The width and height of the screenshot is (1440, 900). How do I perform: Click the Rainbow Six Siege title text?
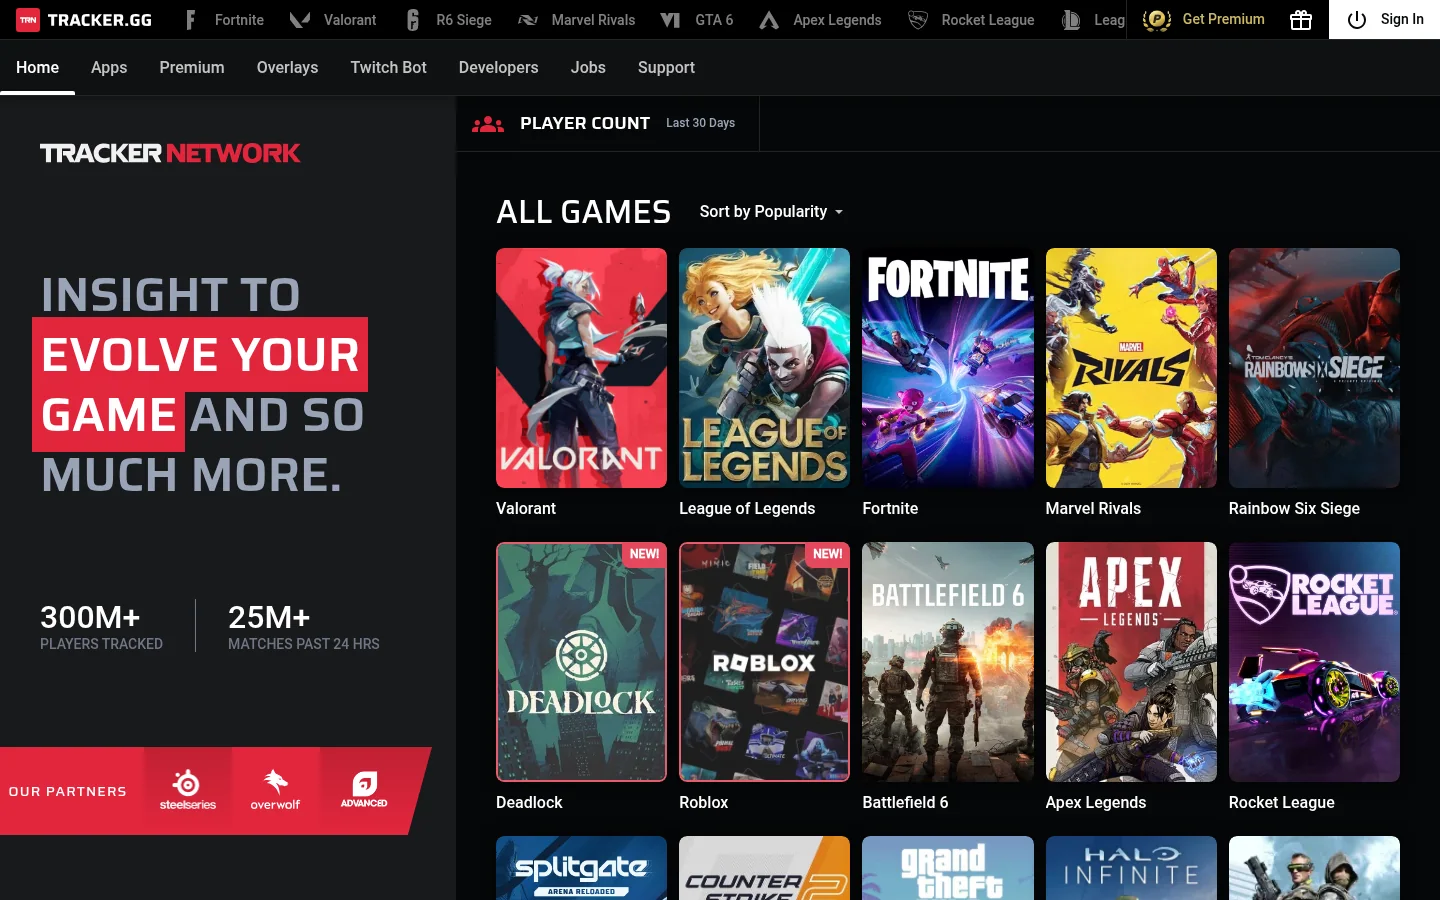(1294, 508)
